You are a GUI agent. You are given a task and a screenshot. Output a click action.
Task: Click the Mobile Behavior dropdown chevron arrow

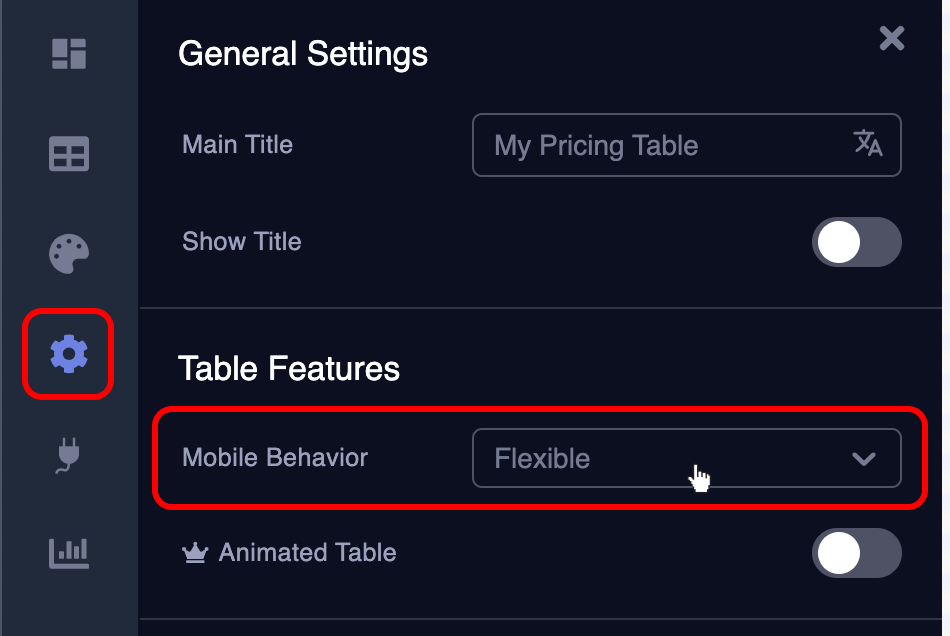[863, 459]
